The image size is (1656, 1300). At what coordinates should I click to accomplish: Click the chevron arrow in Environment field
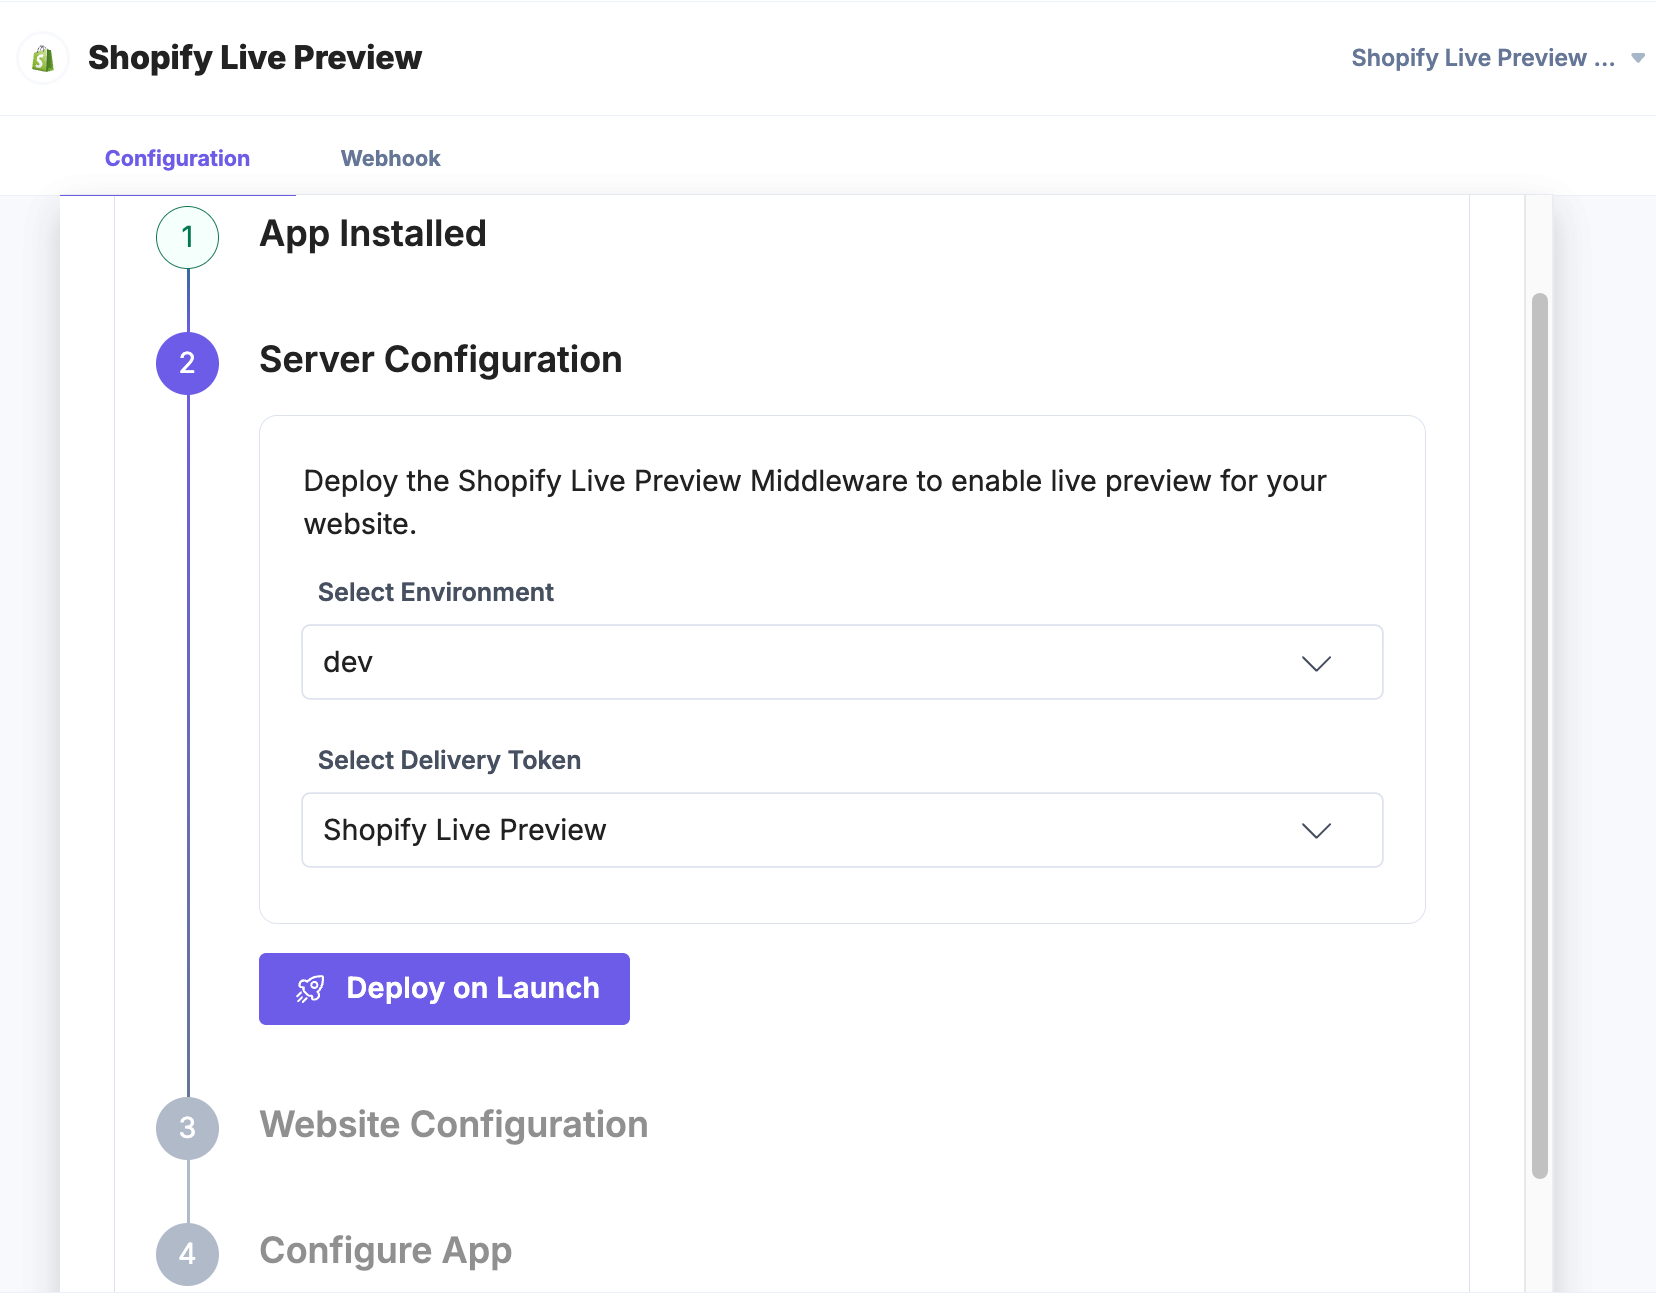[x=1316, y=664]
